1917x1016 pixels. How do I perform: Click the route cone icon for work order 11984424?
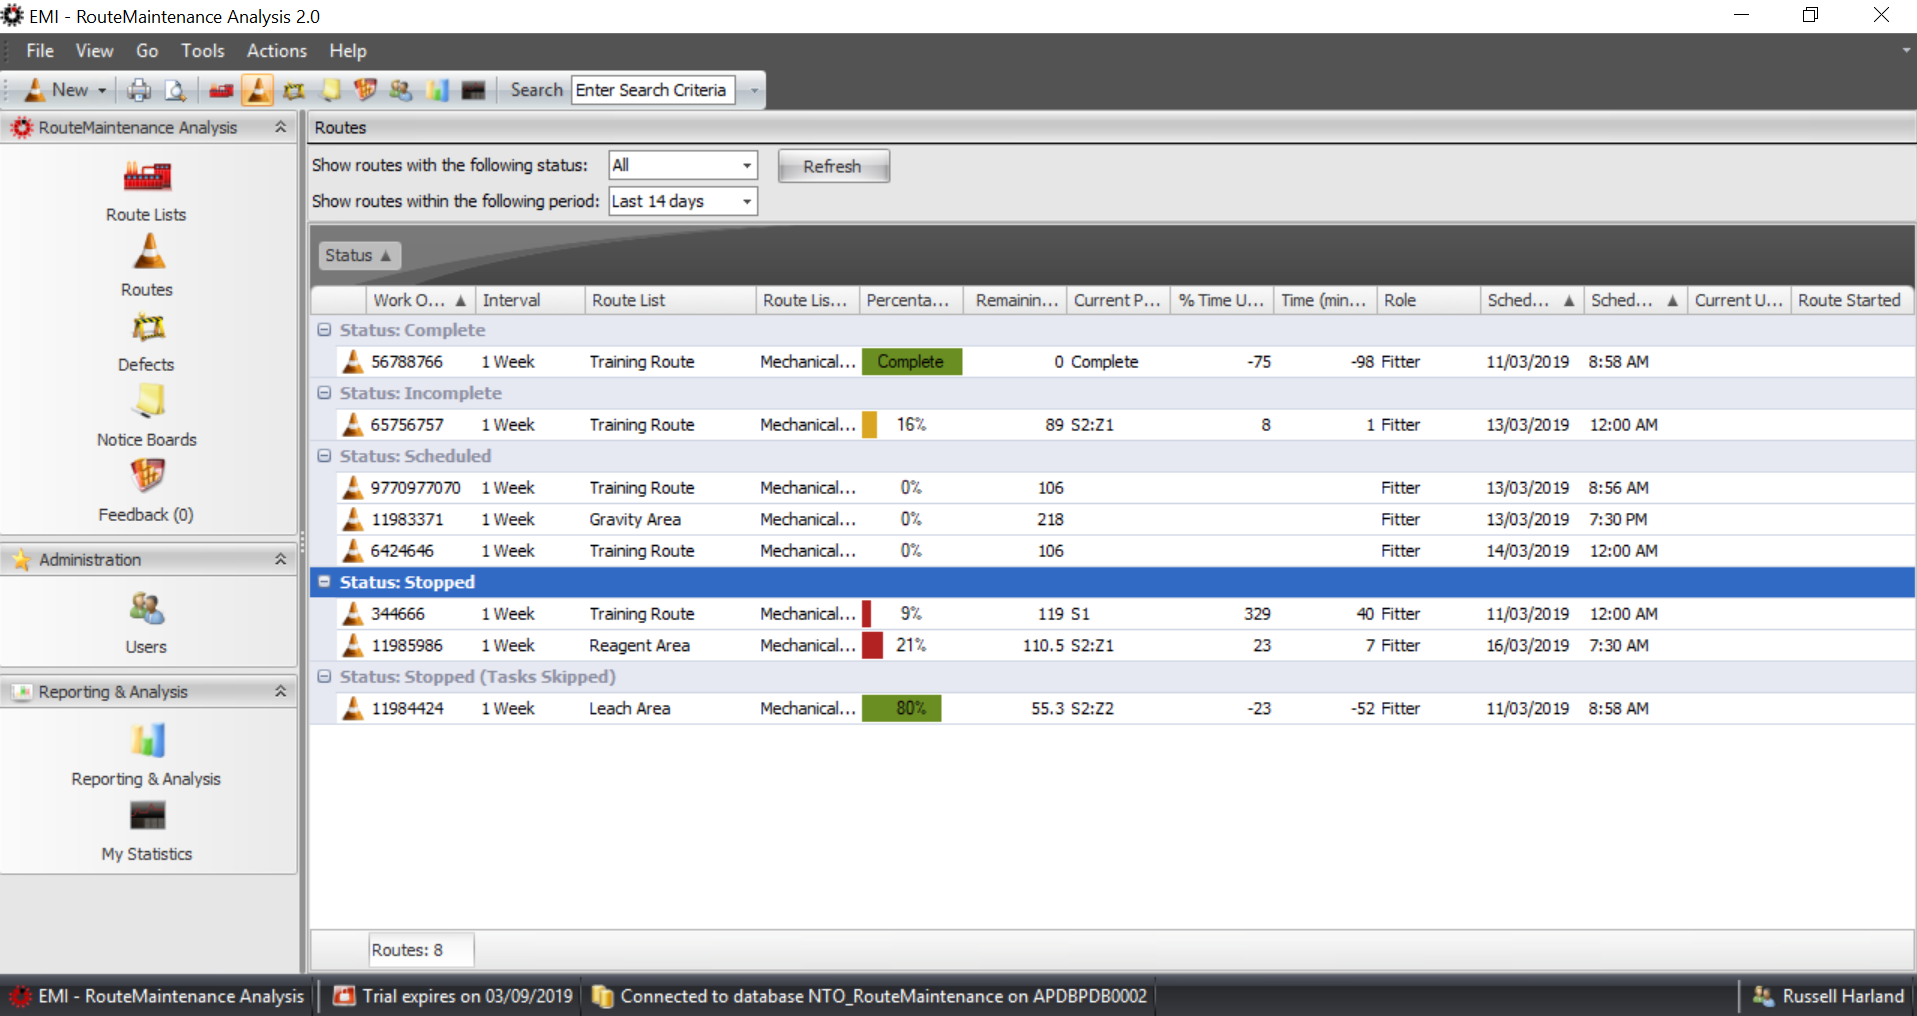(353, 709)
